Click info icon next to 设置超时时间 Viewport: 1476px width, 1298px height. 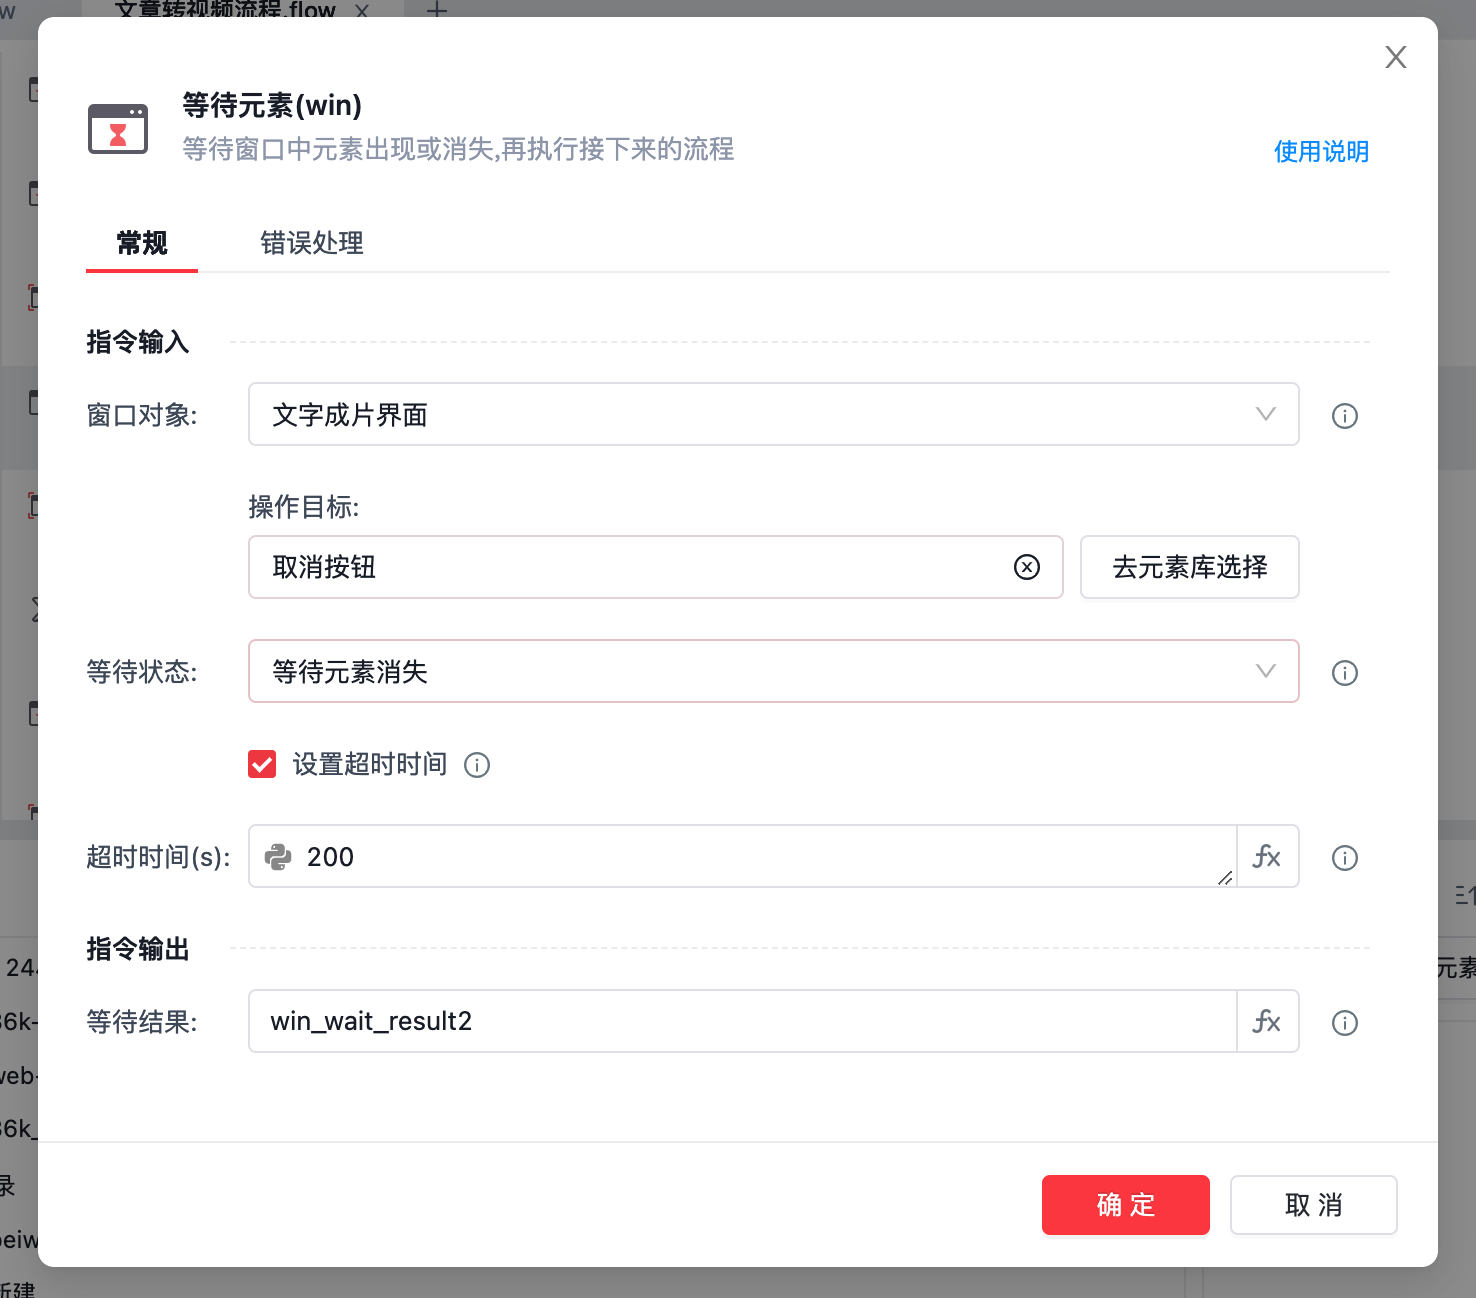(477, 765)
